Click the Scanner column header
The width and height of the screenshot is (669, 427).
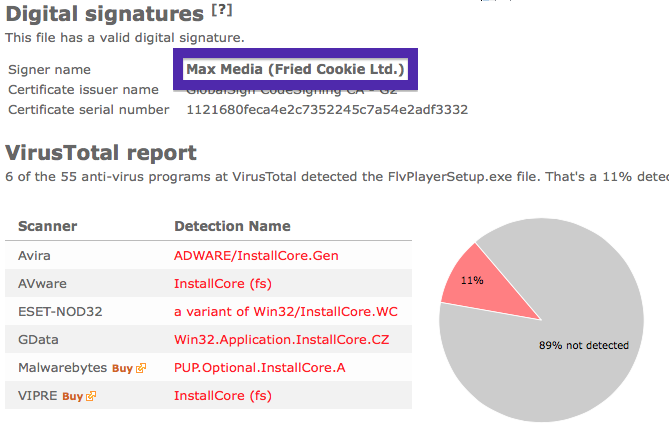[x=47, y=226]
